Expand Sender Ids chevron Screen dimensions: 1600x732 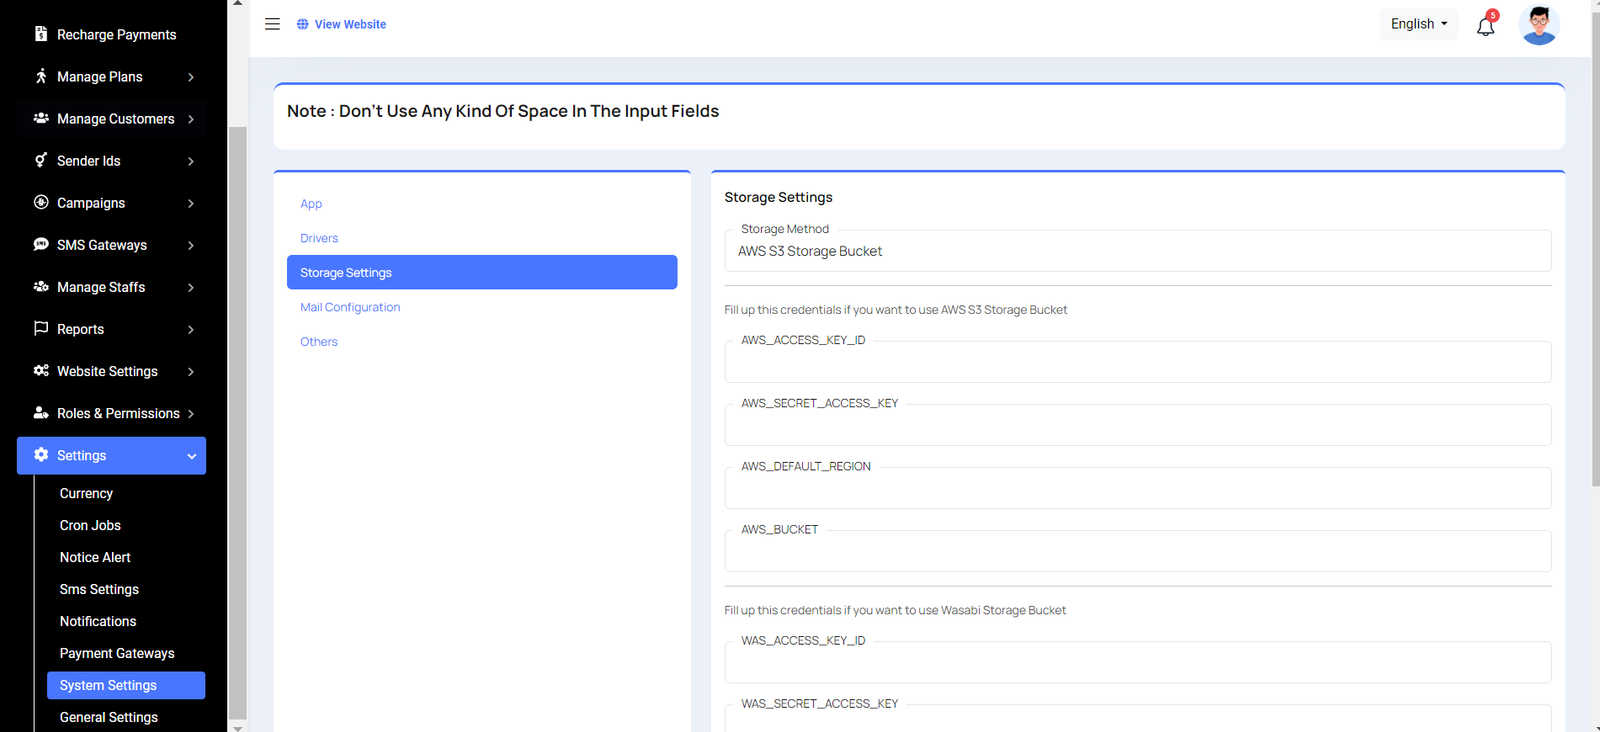(x=191, y=161)
